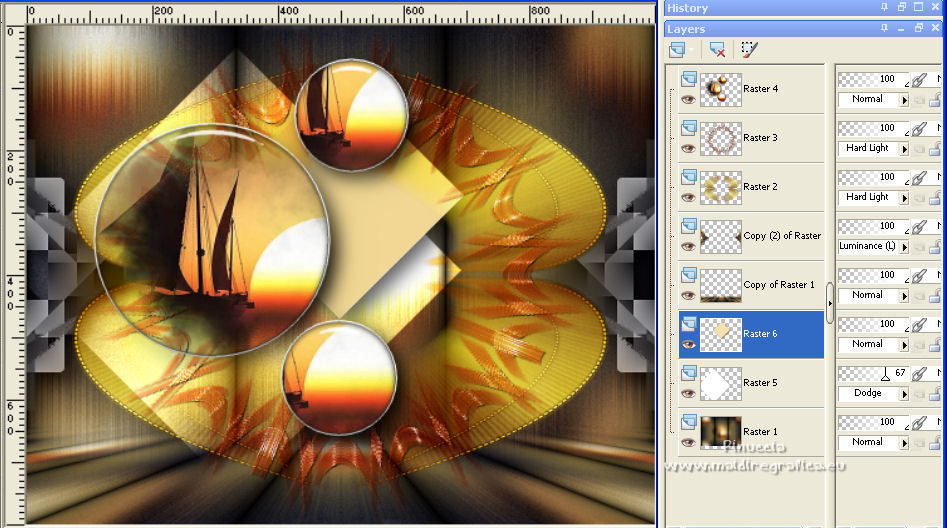Adjust Raster 6 opacity slider at 100
Screen dimensions: 947x528
(x=873, y=324)
